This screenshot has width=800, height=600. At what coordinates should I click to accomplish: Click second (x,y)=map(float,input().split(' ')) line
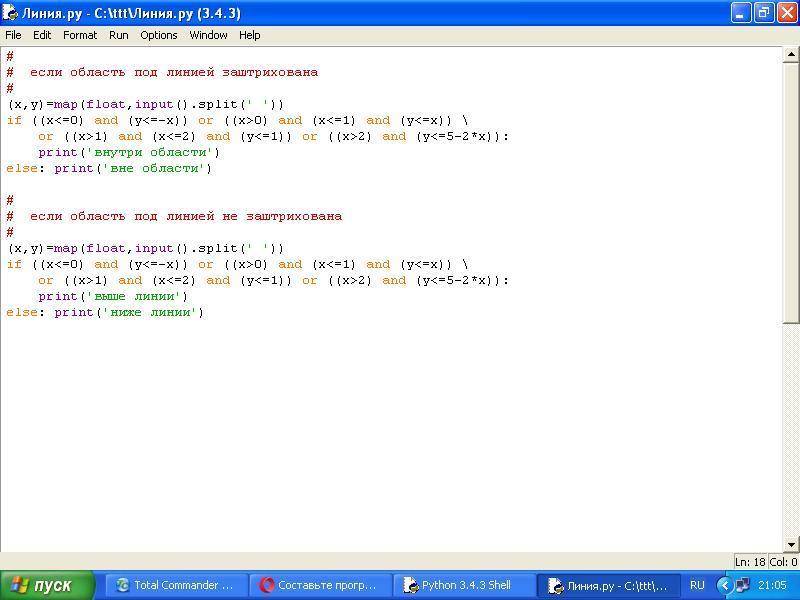145,248
